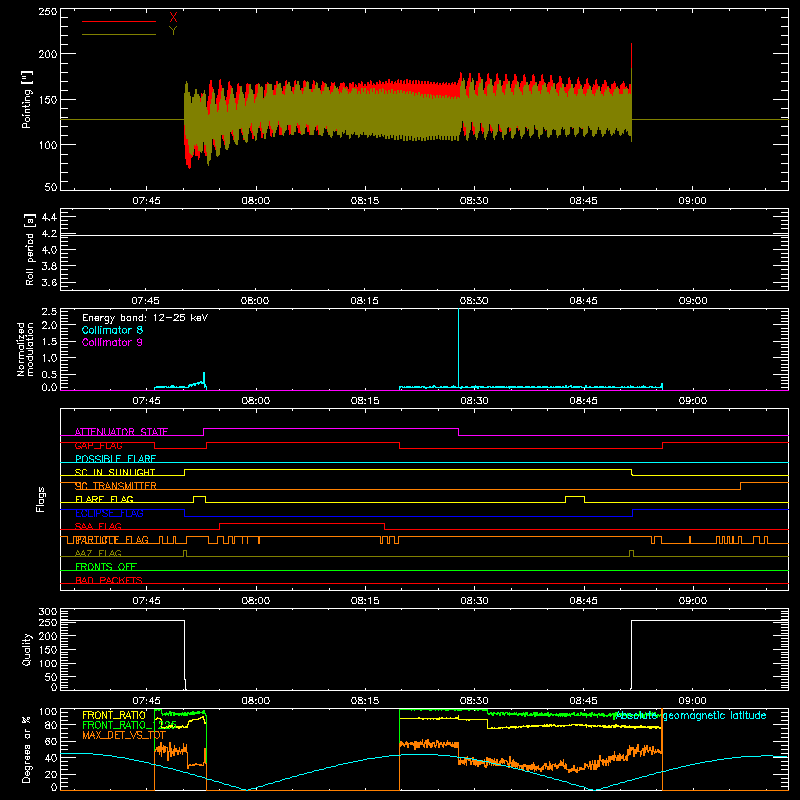Click the Normalized modulation axis title
This screenshot has height=800, width=800.
25,349
